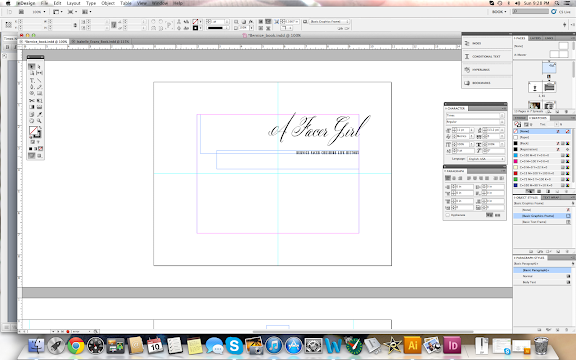Select the Pencil tool

[x=39, y=87]
